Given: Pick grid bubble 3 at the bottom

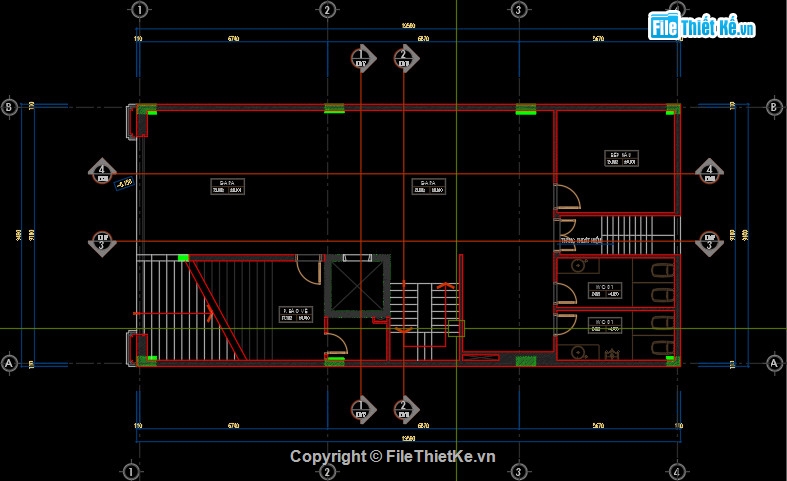Looking at the screenshot, I should [518, 471].
